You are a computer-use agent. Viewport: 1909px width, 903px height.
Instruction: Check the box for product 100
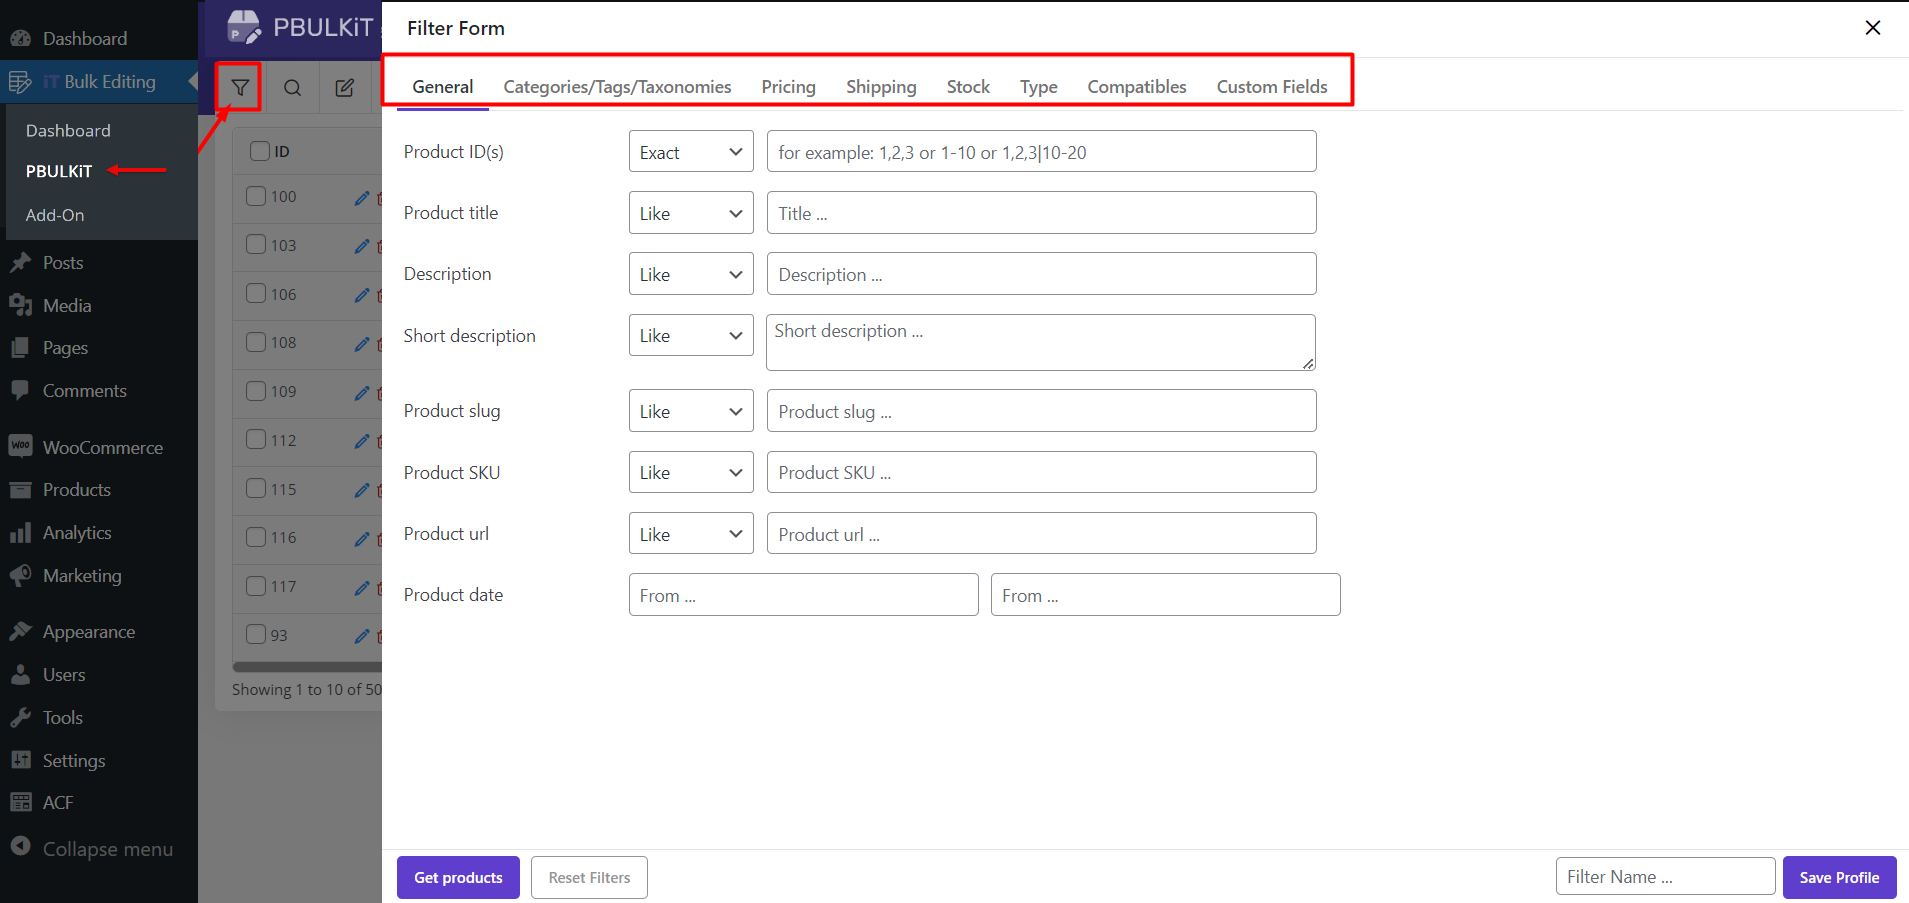click(256, 196)
